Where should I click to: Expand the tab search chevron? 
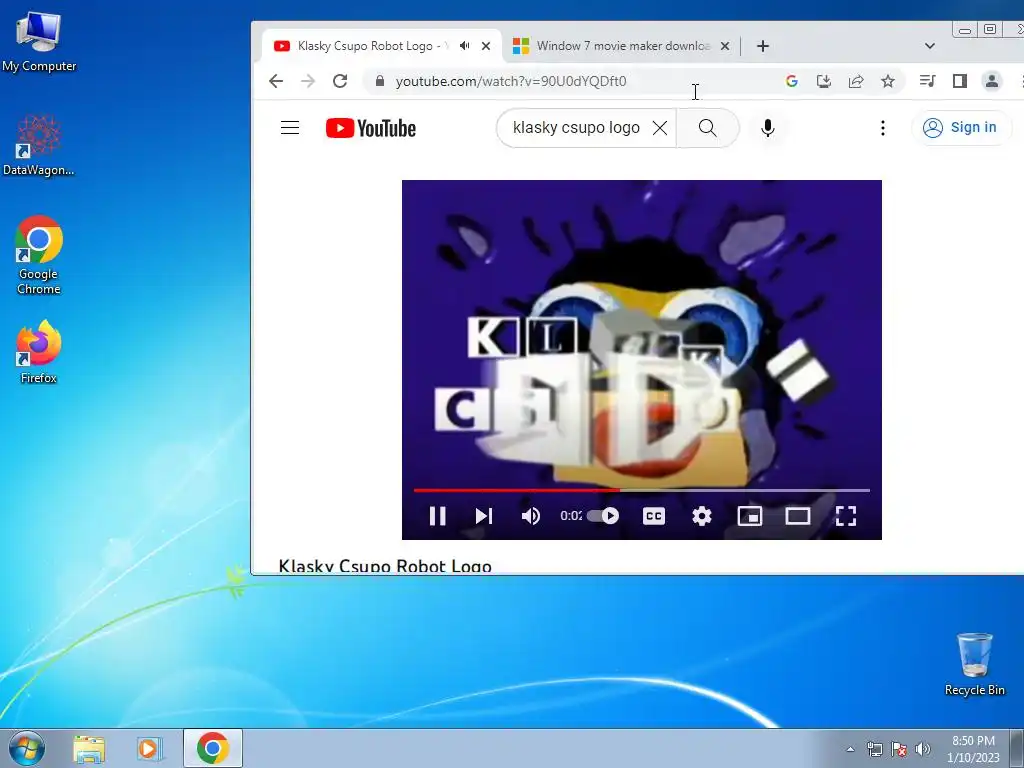pyautogui.click(x=930, y=46)
